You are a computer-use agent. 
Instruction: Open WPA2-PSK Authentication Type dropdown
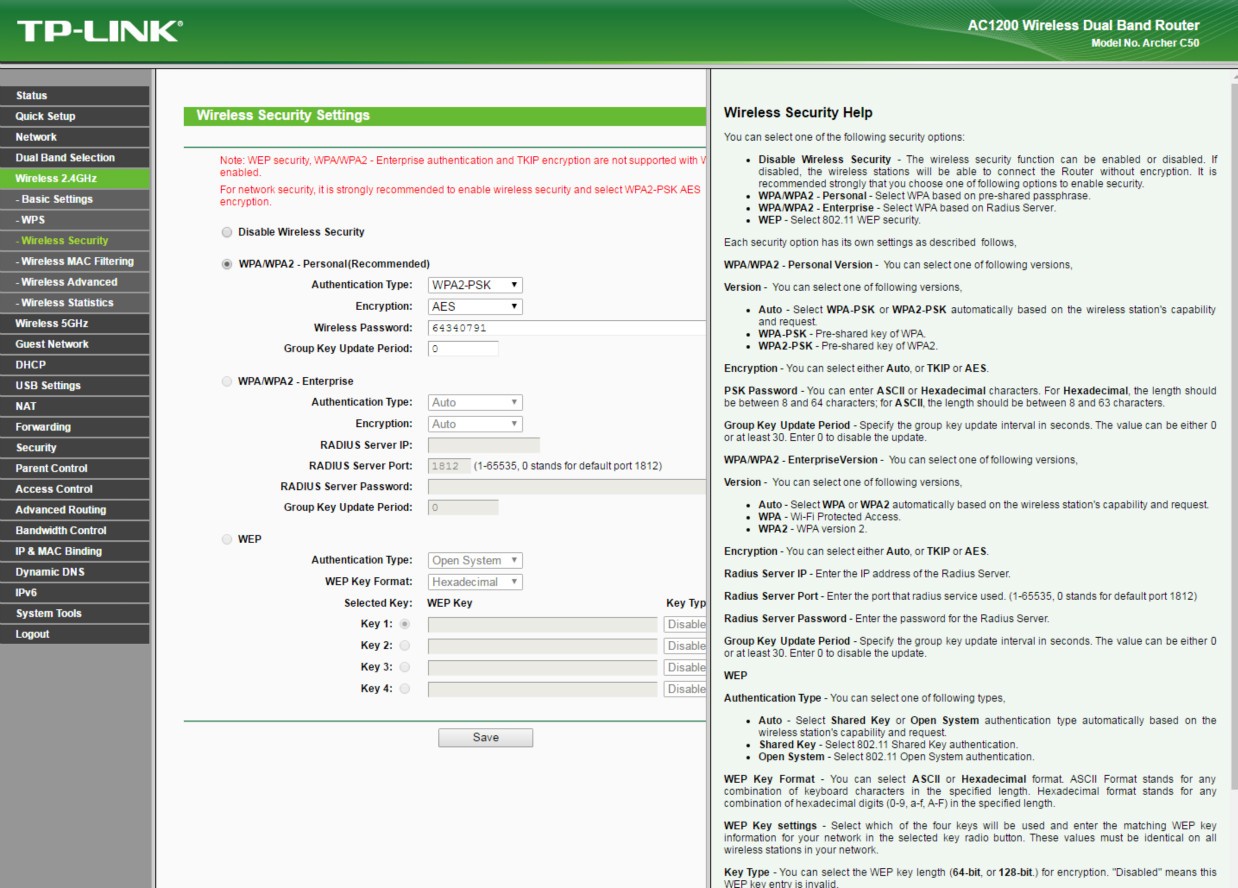[475, 285]
